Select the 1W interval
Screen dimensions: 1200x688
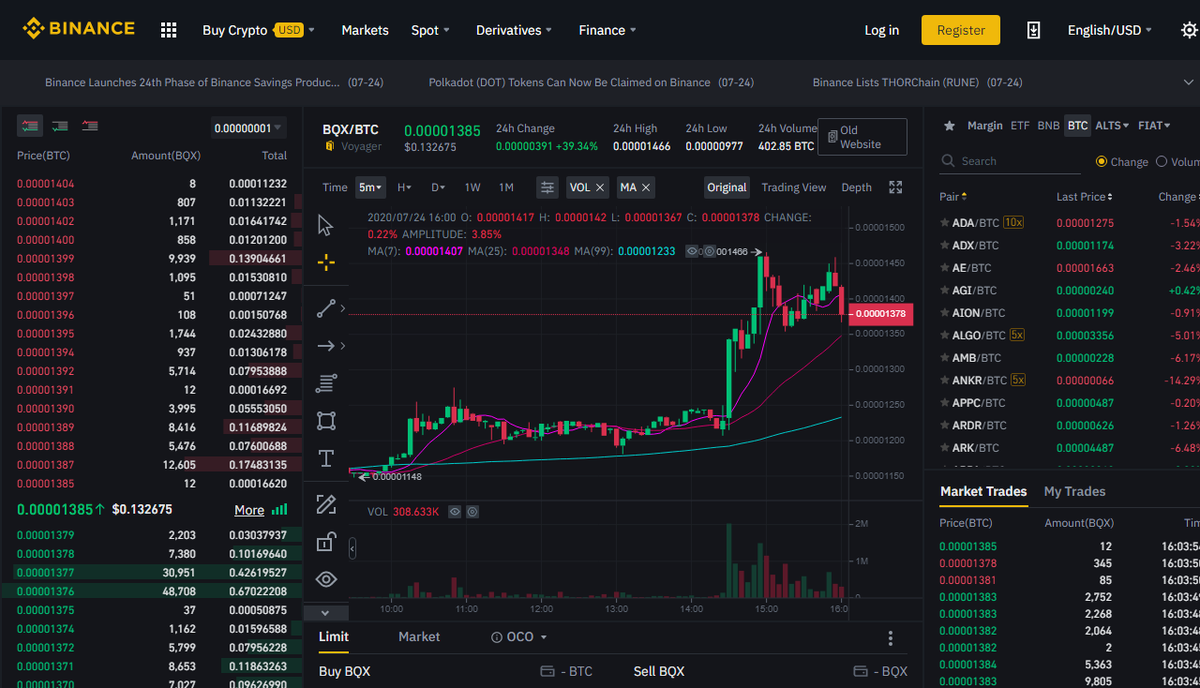click(x=473, y=187)
